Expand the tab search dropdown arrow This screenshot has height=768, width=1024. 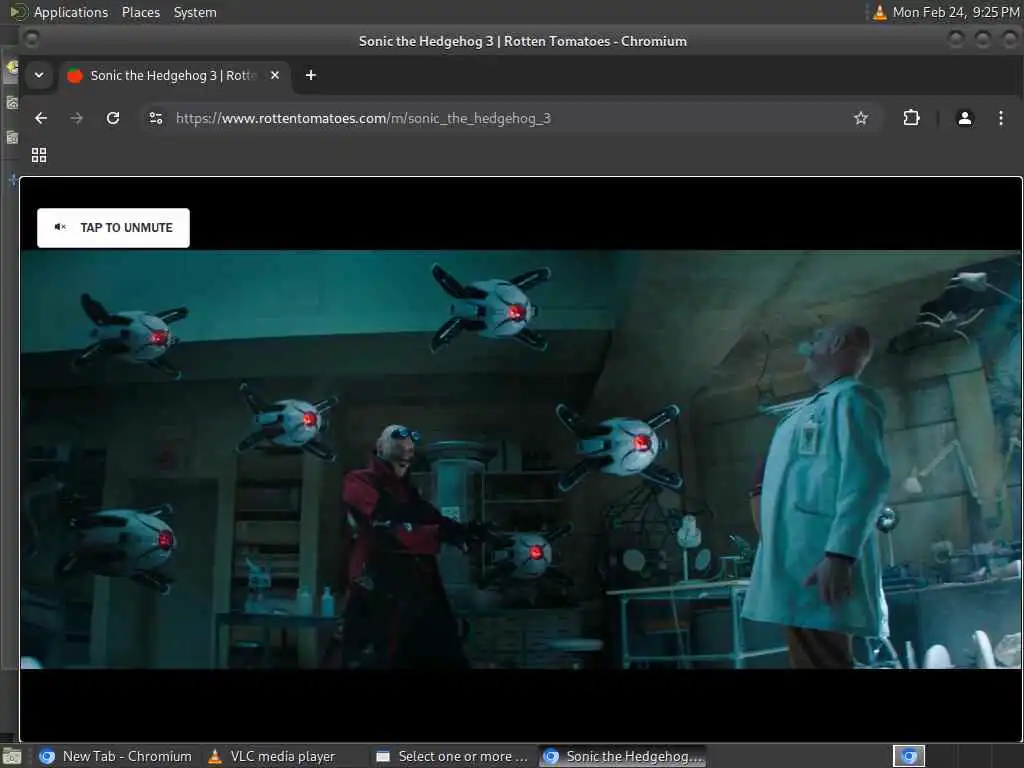(x=39, y=75)
